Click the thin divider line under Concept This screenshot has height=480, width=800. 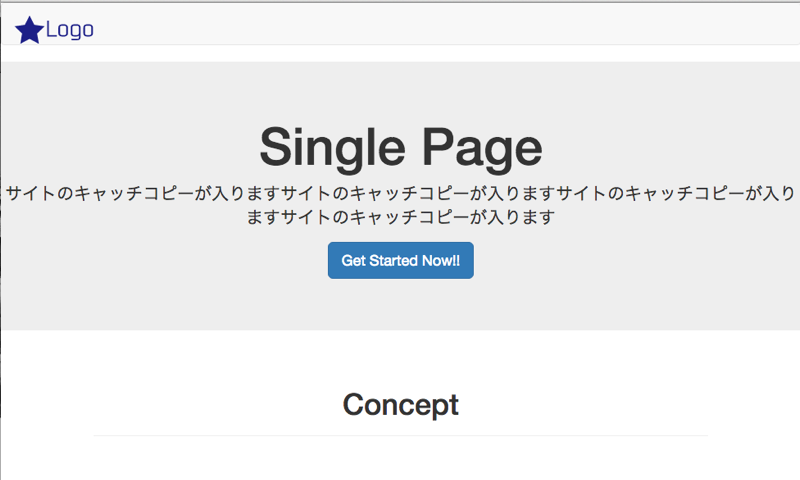click(401, 436)
